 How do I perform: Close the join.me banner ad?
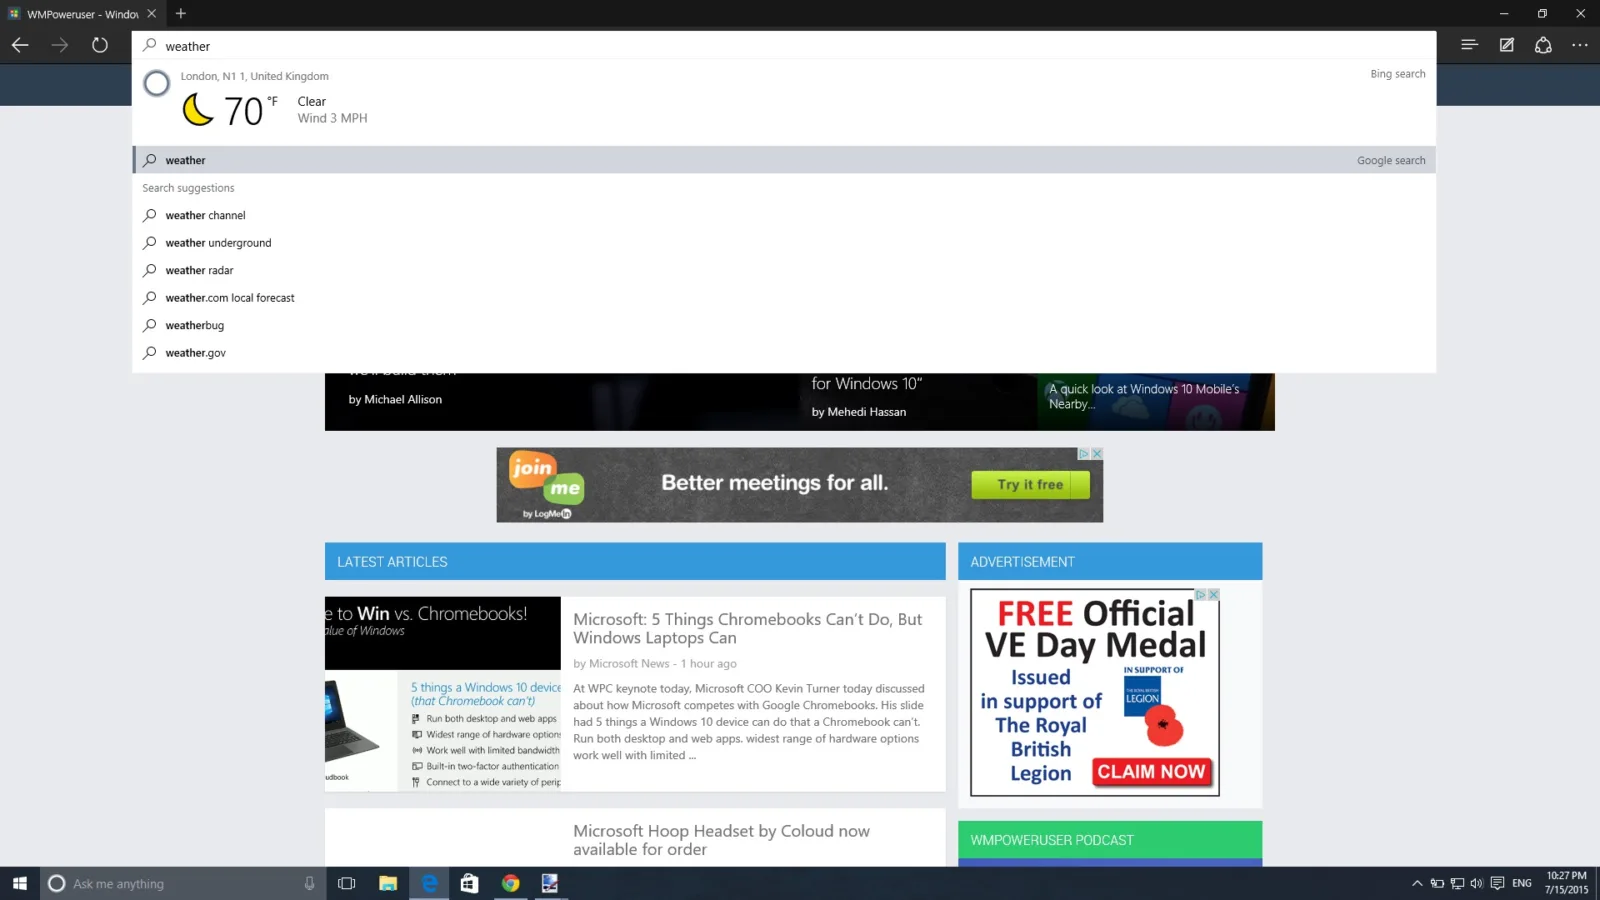[x=1097, y=453]
